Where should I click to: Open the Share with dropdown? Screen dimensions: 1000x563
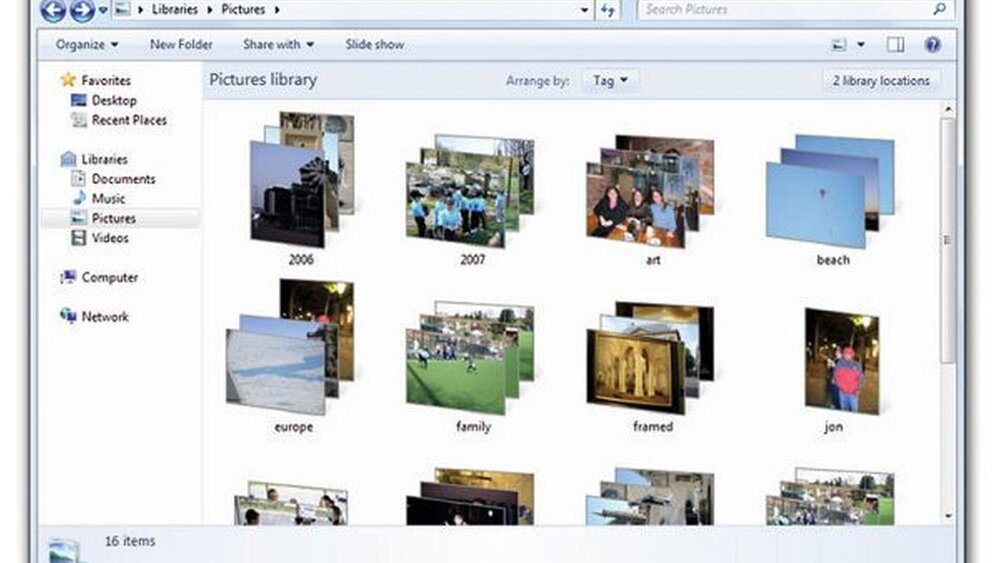tap(278, 45)
